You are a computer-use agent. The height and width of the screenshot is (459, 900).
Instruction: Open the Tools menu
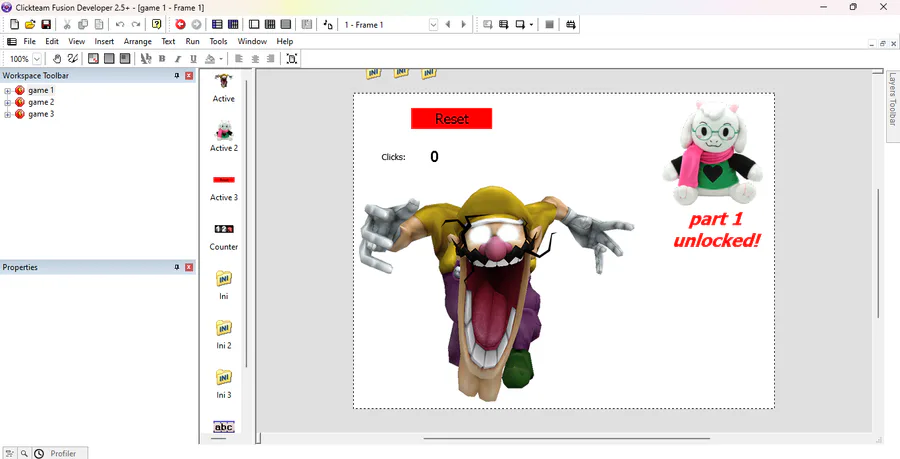point(218,41)
